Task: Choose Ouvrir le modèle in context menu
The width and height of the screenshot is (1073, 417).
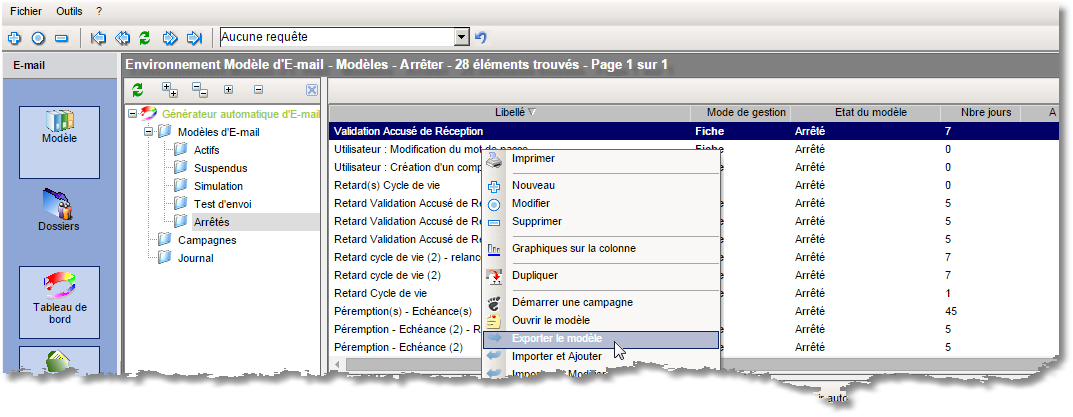Action: click(x=602, y=320)
